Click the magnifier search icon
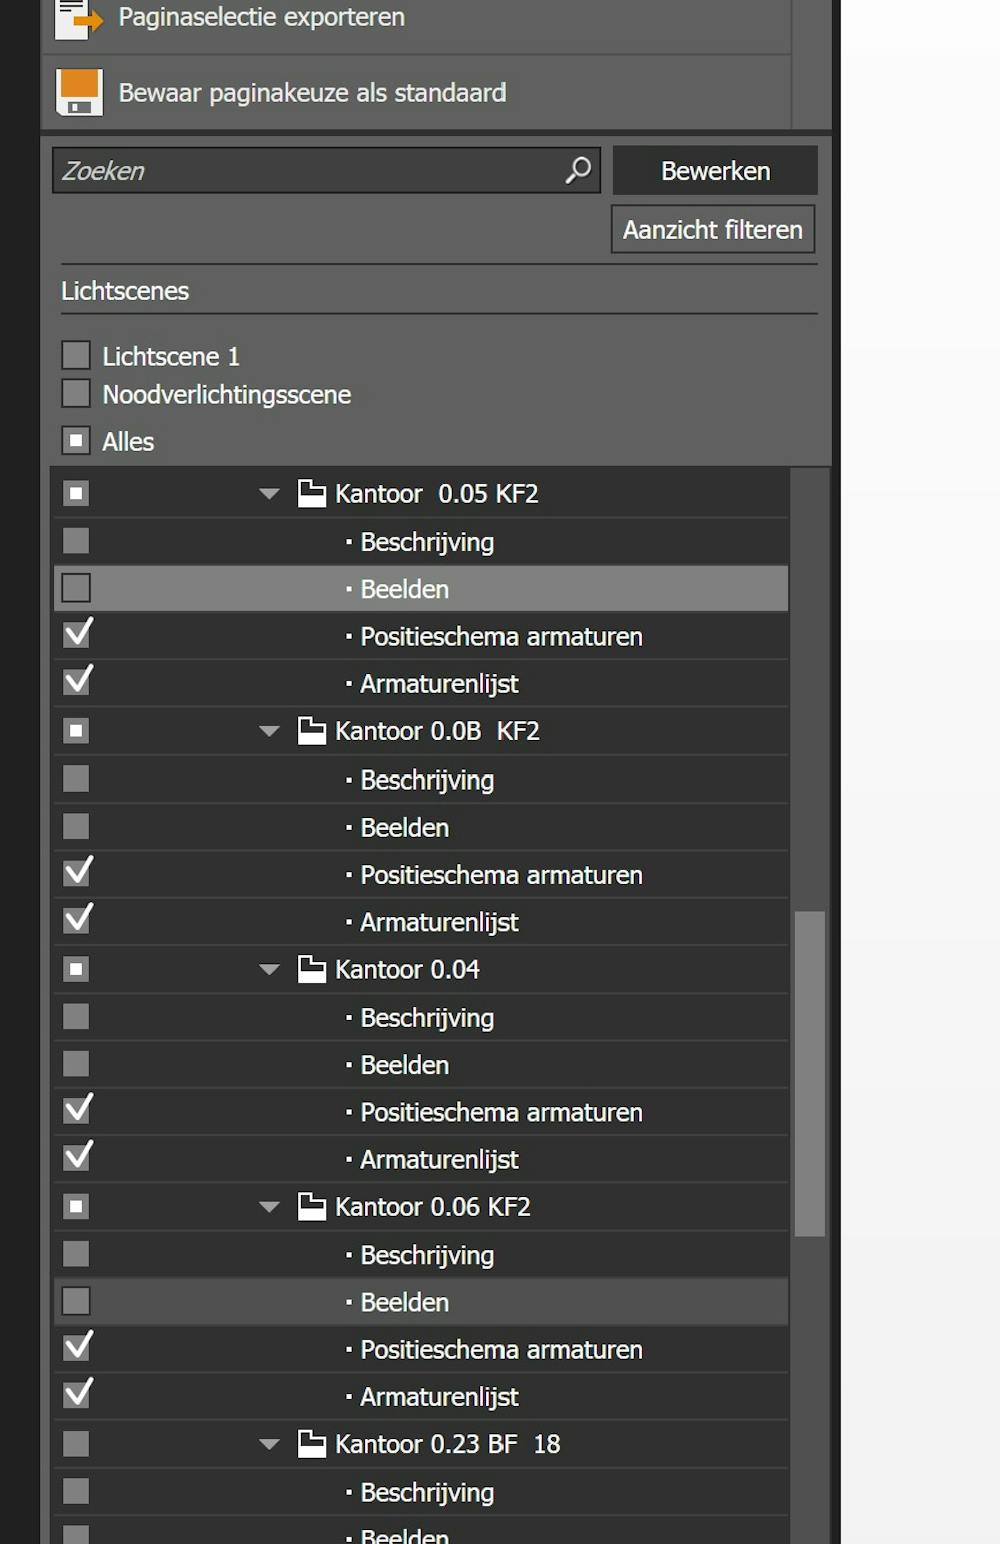Viewport: 1000px width, 1544px height. [578, 170]
